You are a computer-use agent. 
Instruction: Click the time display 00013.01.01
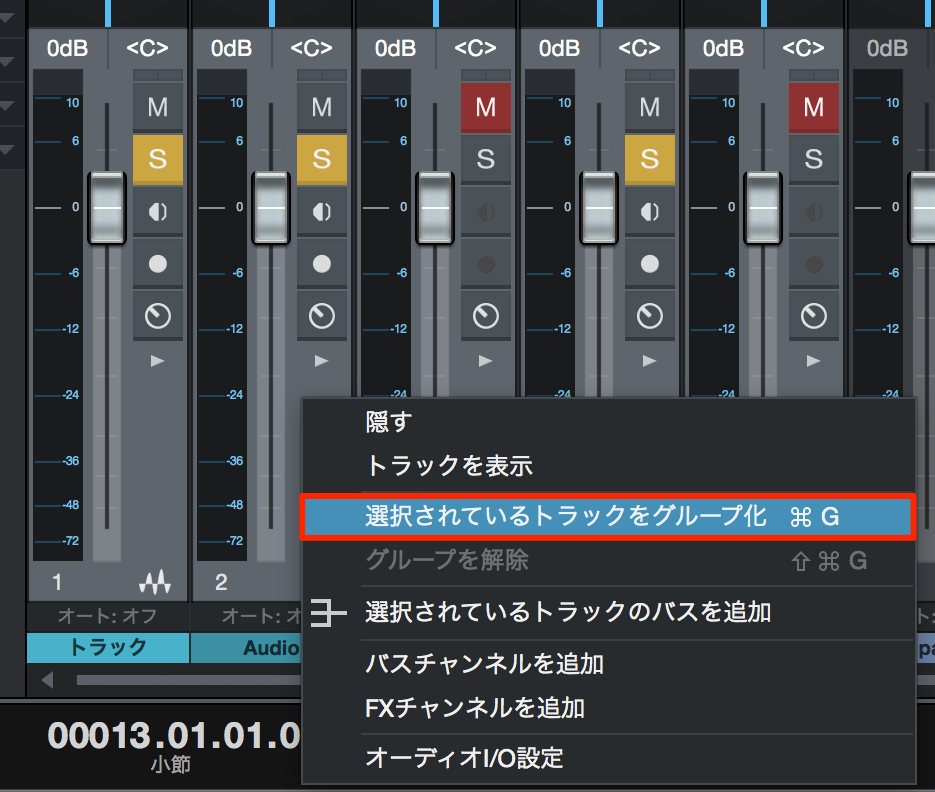tap(174, 736)
